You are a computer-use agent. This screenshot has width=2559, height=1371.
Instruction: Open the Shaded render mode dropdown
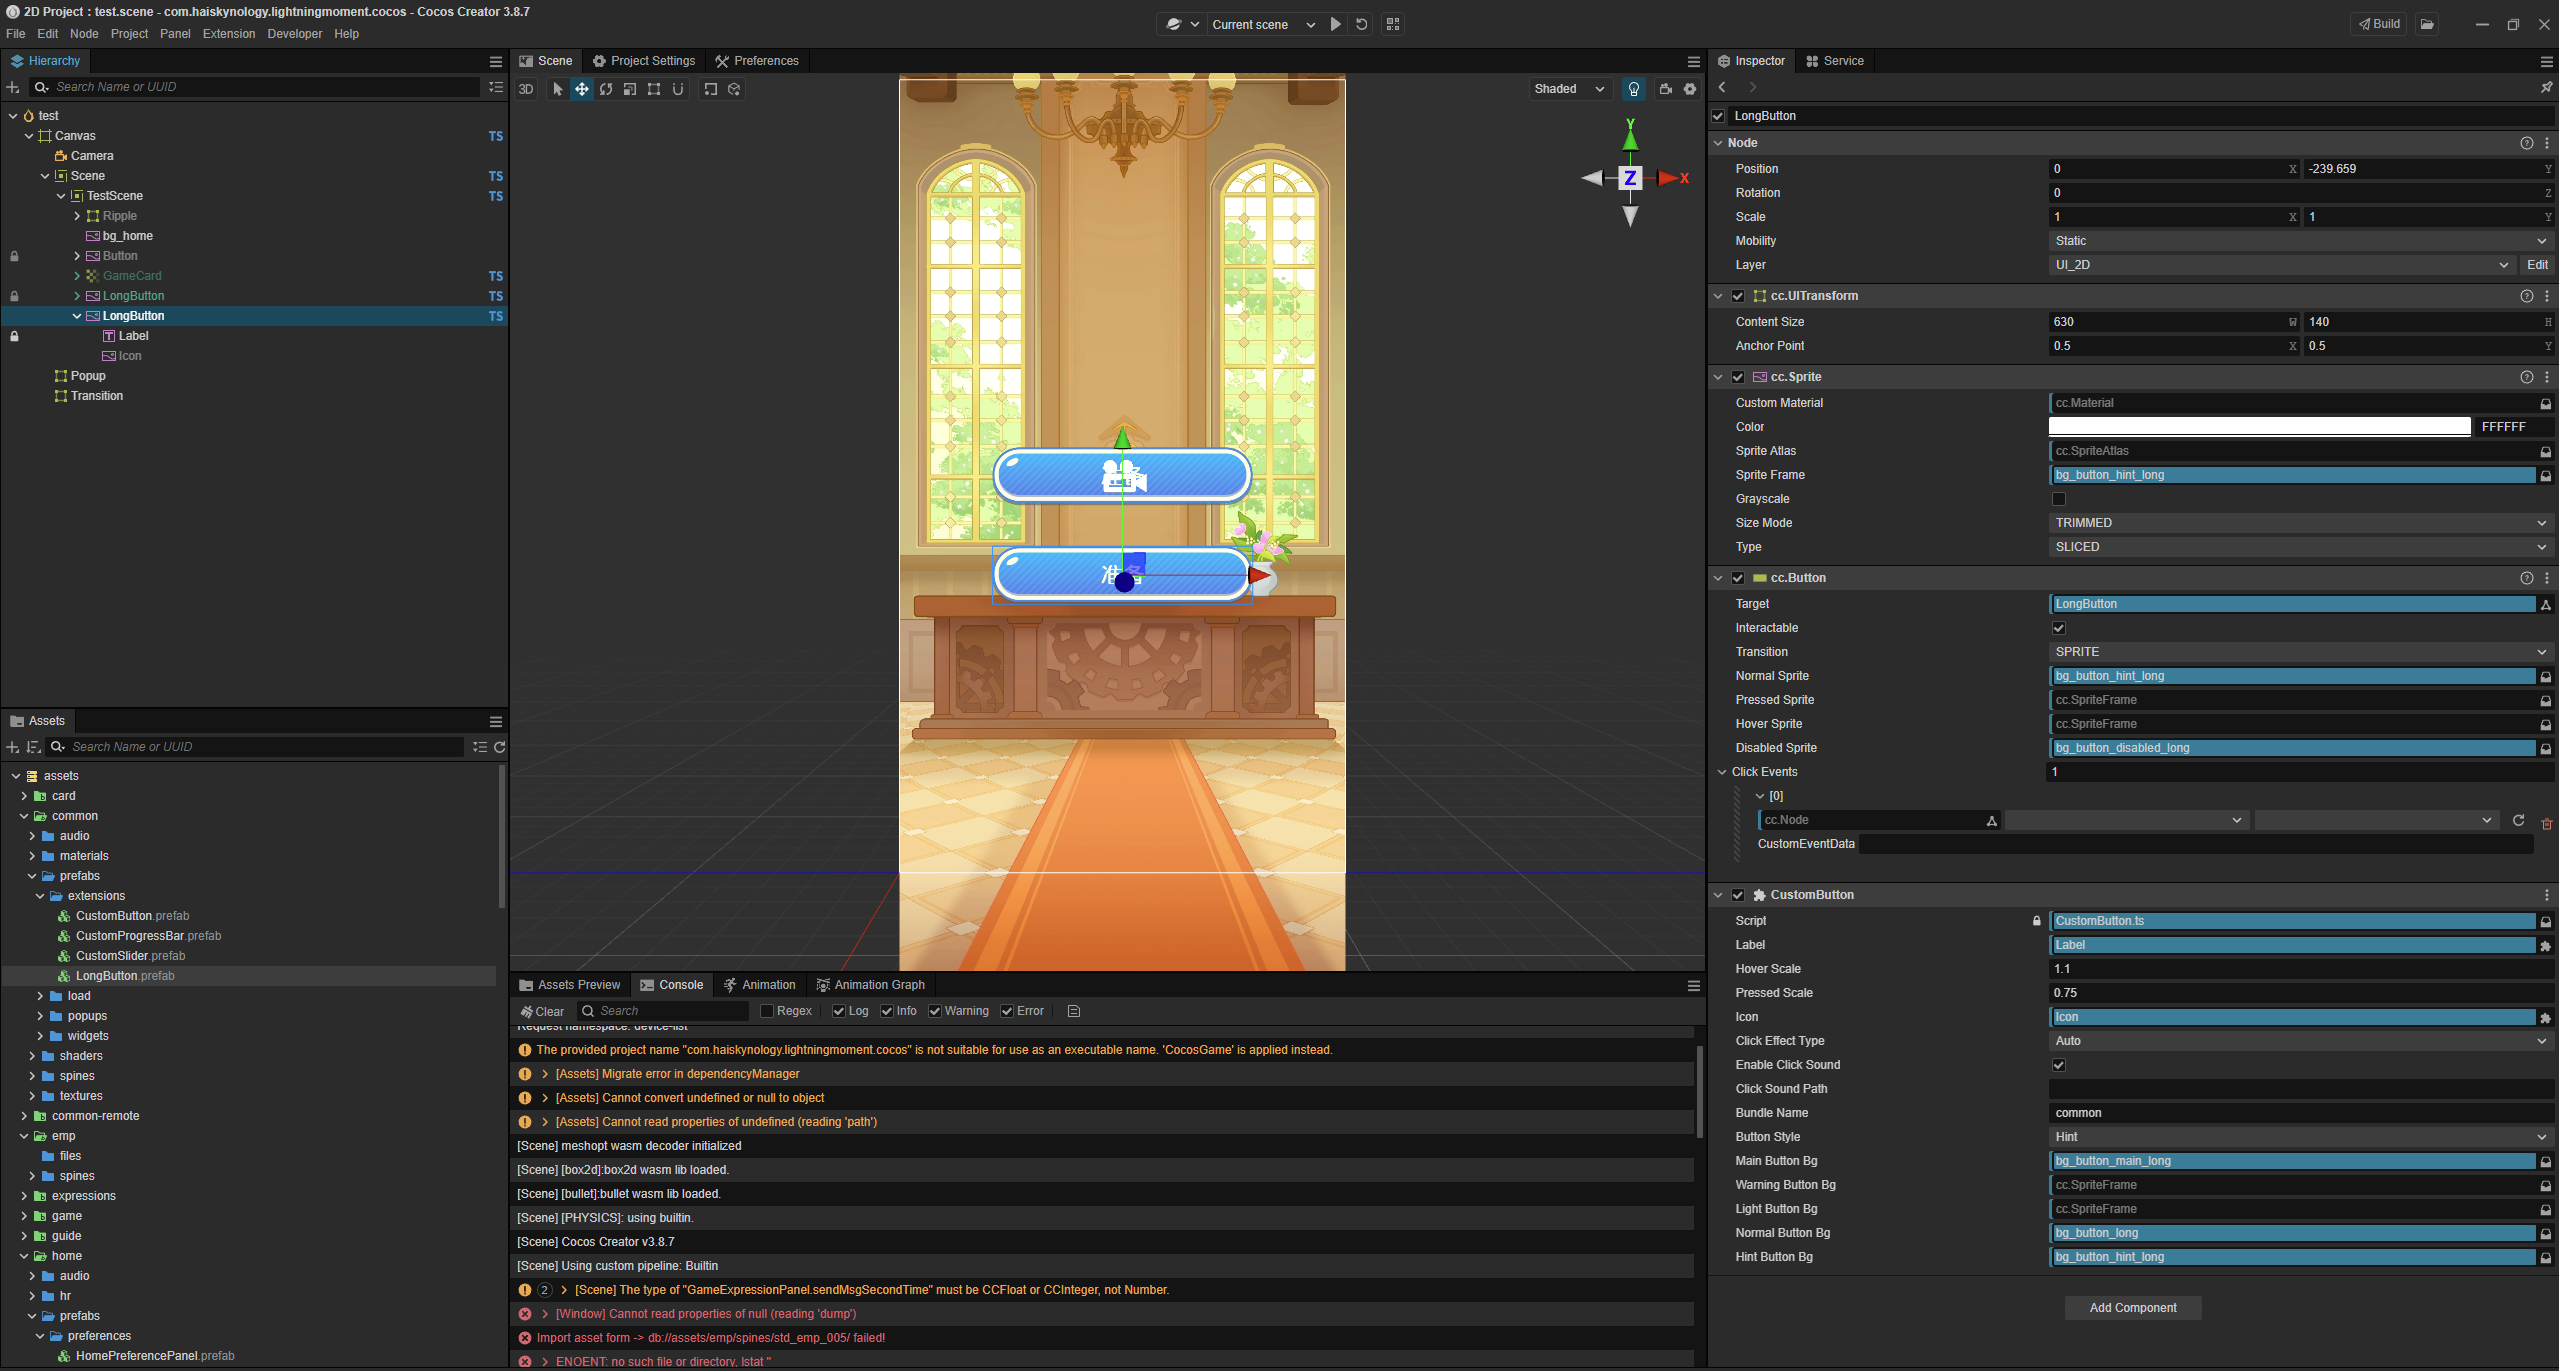(x=1569, y=89)
